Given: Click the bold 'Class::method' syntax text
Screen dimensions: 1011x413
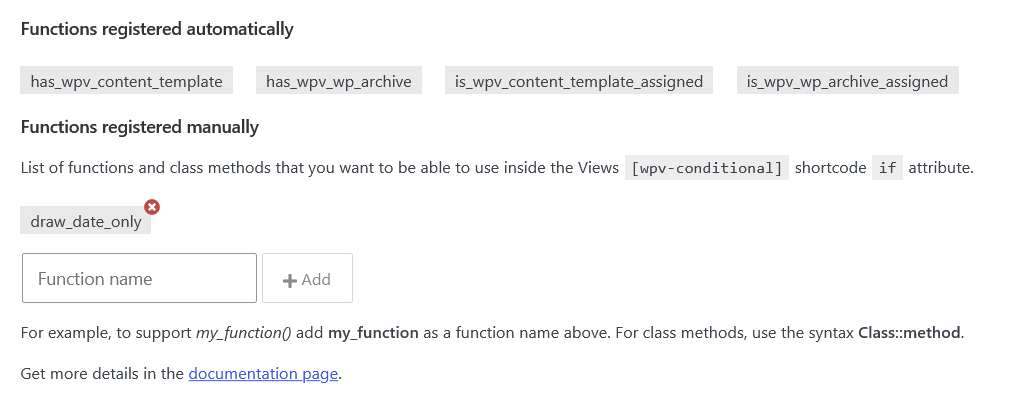Looking at the screenshot, I should (x=910, y=333).
